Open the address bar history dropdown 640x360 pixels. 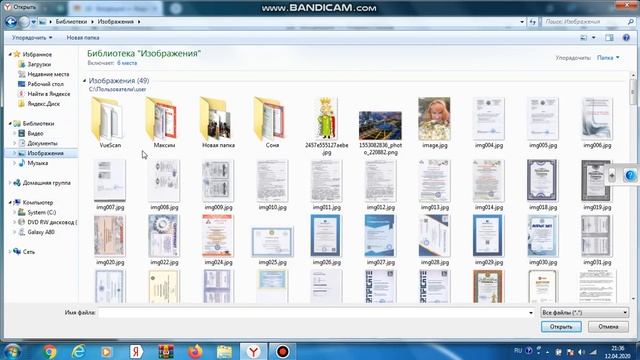pos(522,22)
